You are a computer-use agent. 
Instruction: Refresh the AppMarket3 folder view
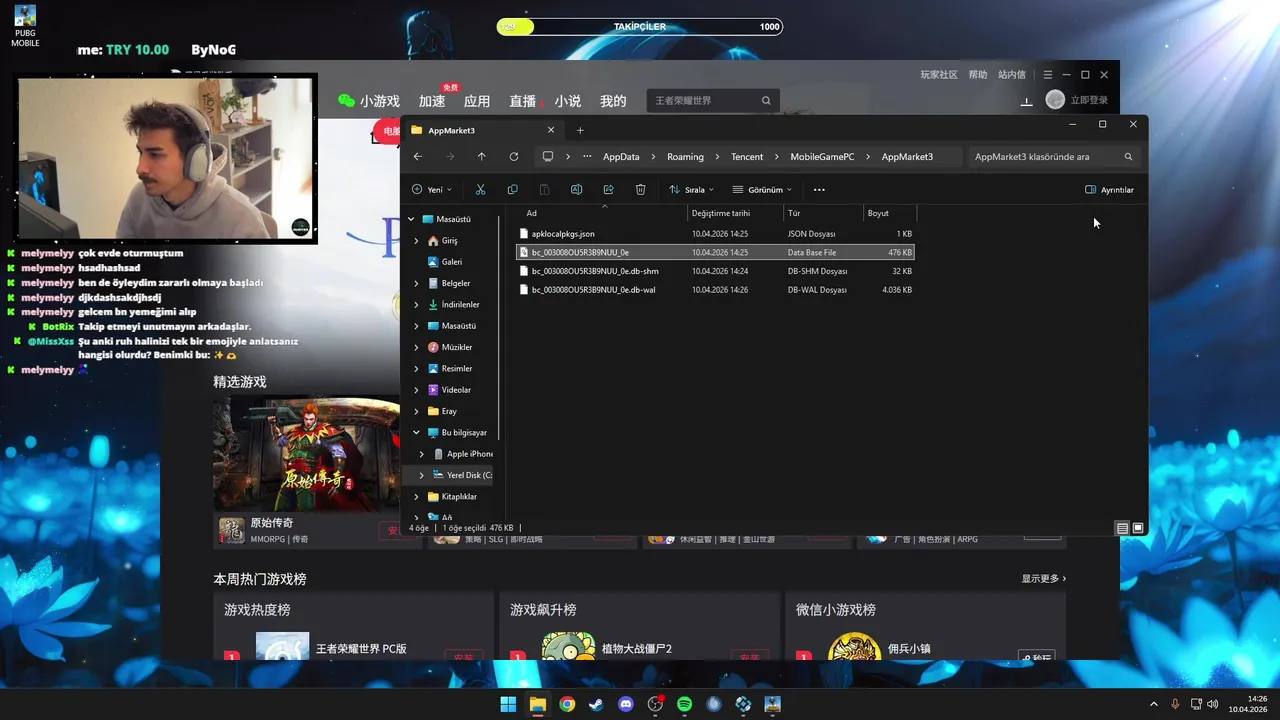click(513, 157)
